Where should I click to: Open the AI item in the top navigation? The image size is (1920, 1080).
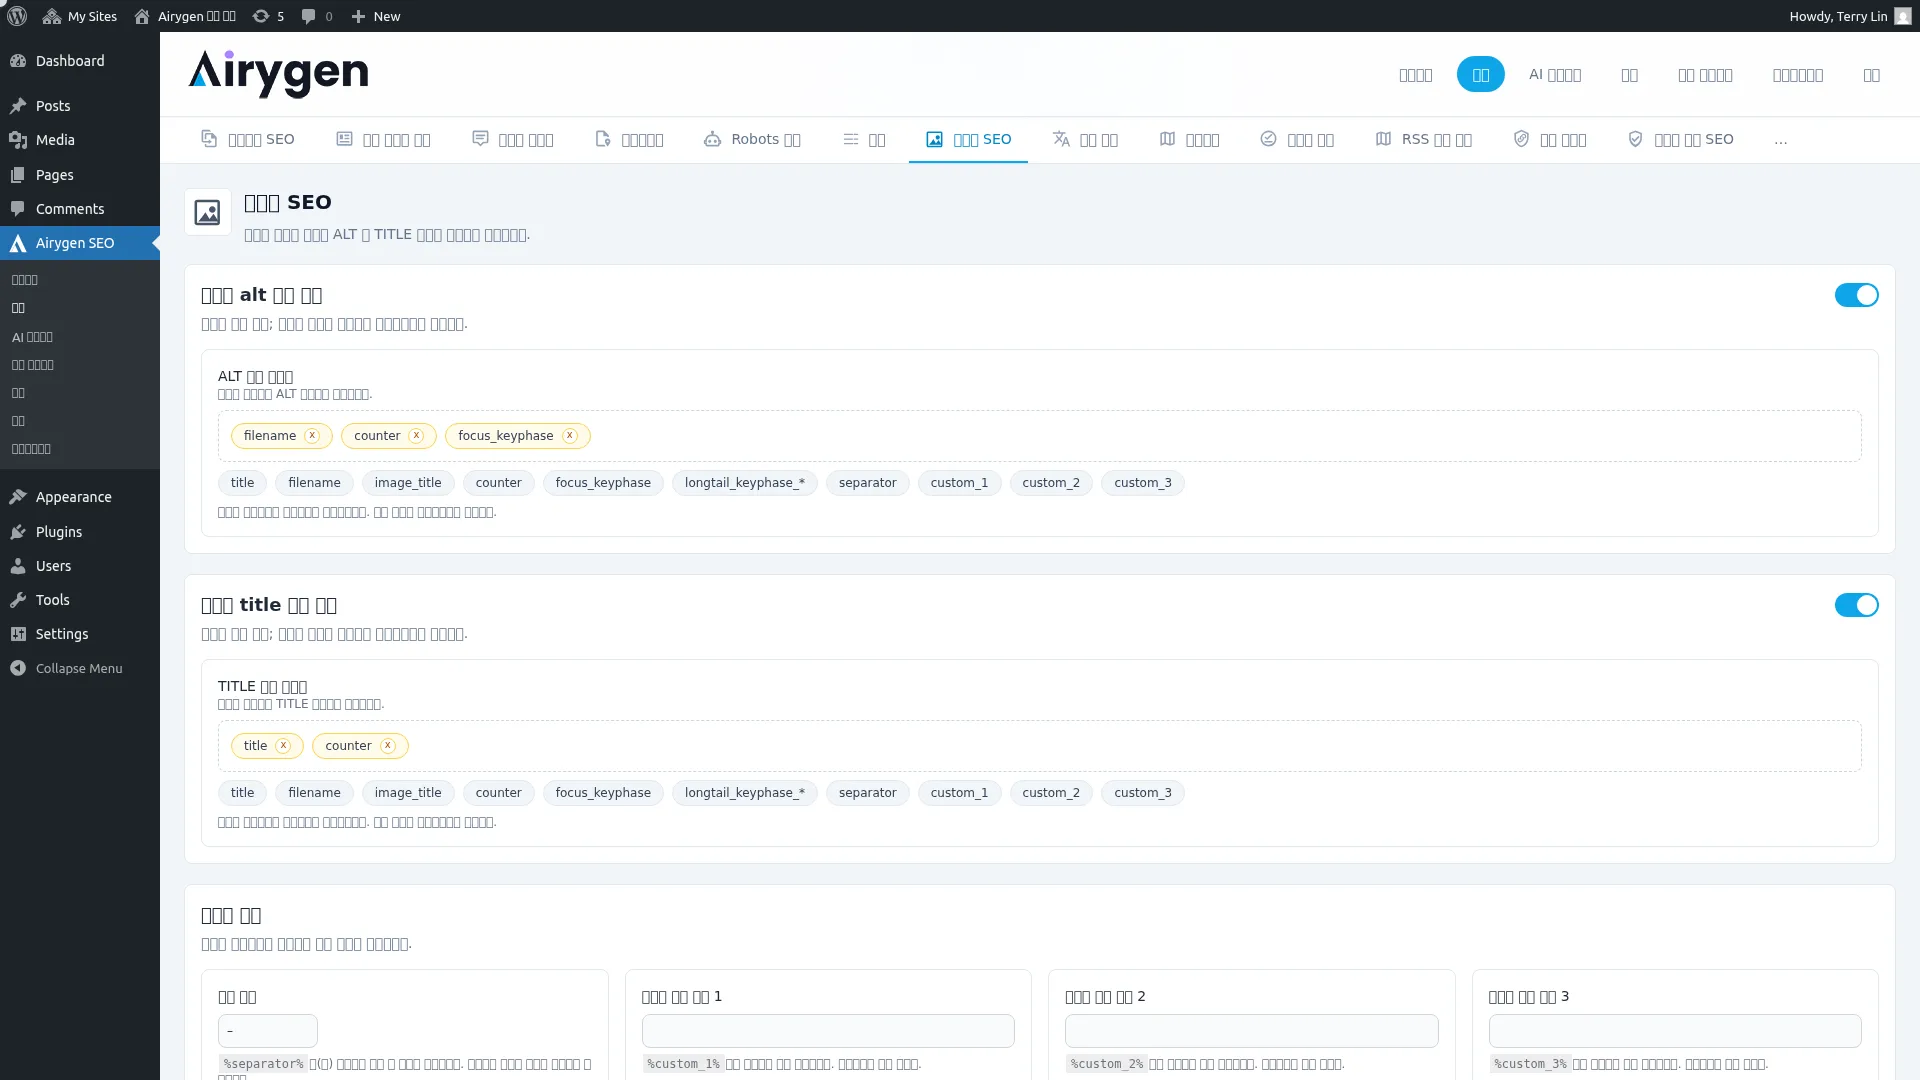[1554, 74]
